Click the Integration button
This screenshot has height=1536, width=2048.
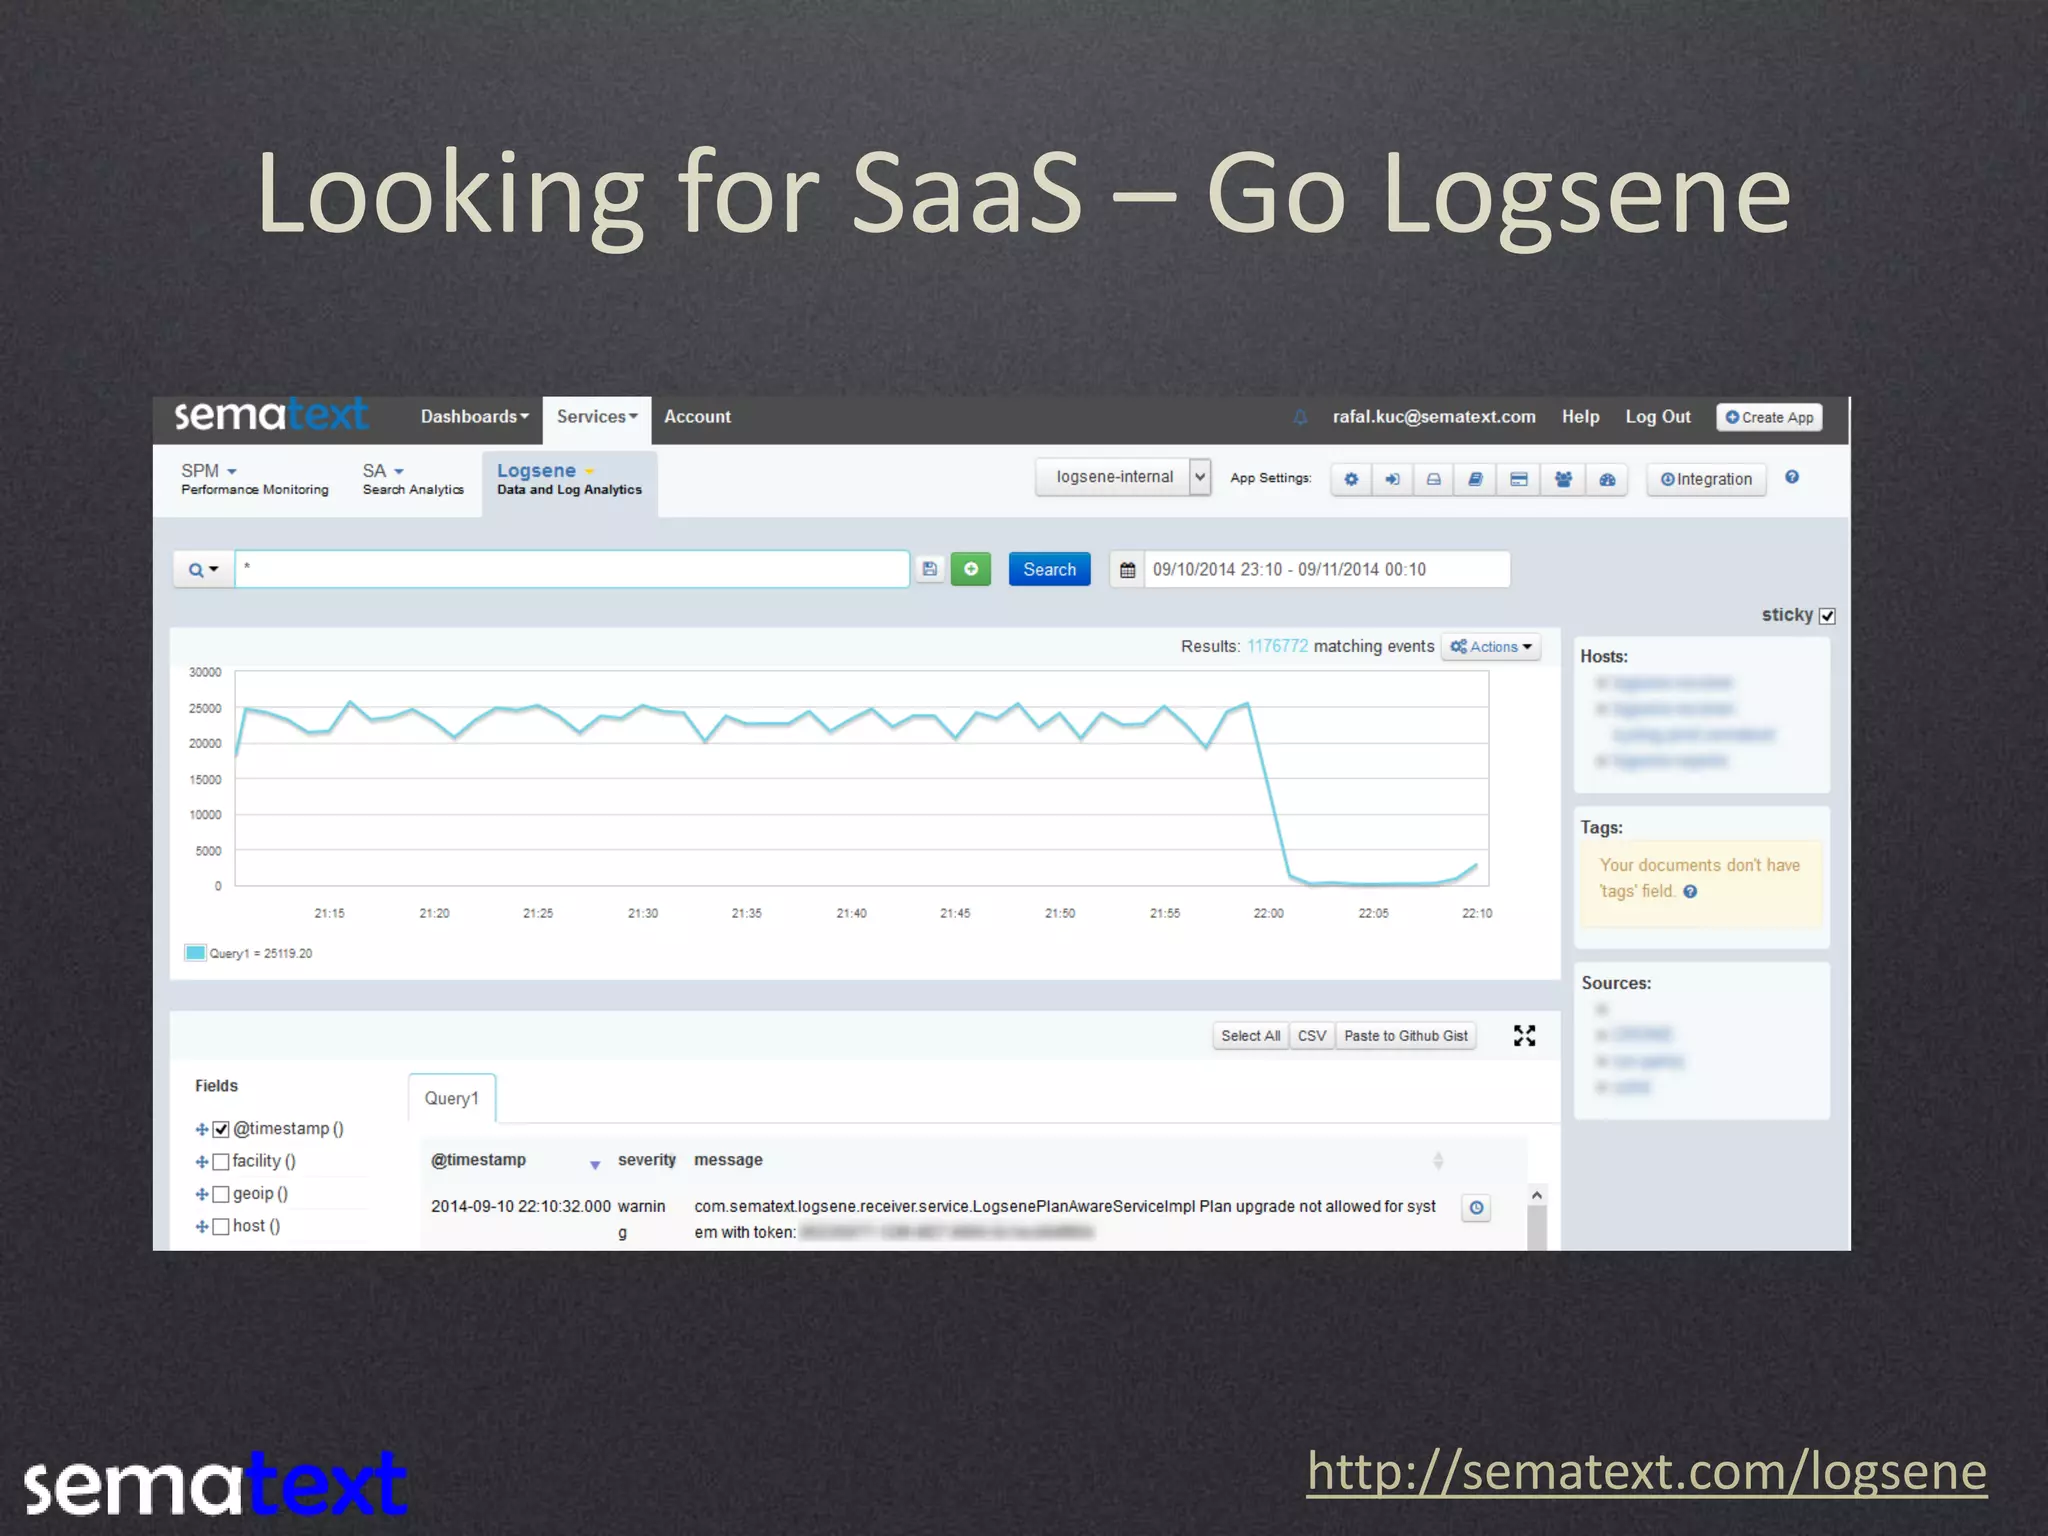click(x=1706, y=479)
